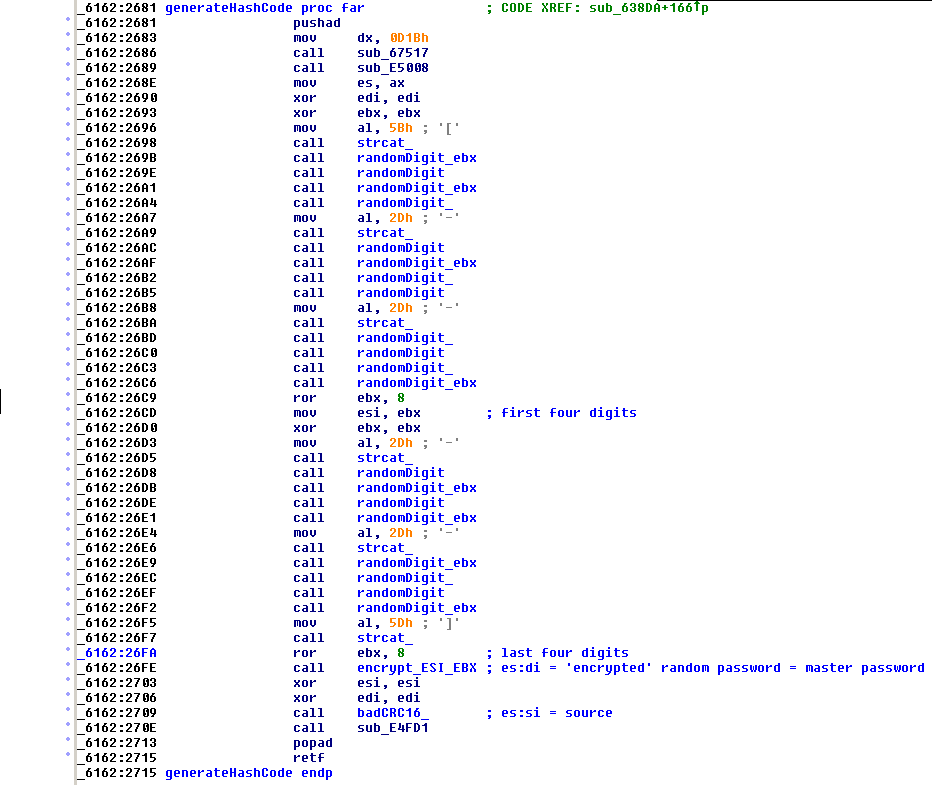
Task: Click randomDigit at address 269E
Action: (x=401, y=173)
